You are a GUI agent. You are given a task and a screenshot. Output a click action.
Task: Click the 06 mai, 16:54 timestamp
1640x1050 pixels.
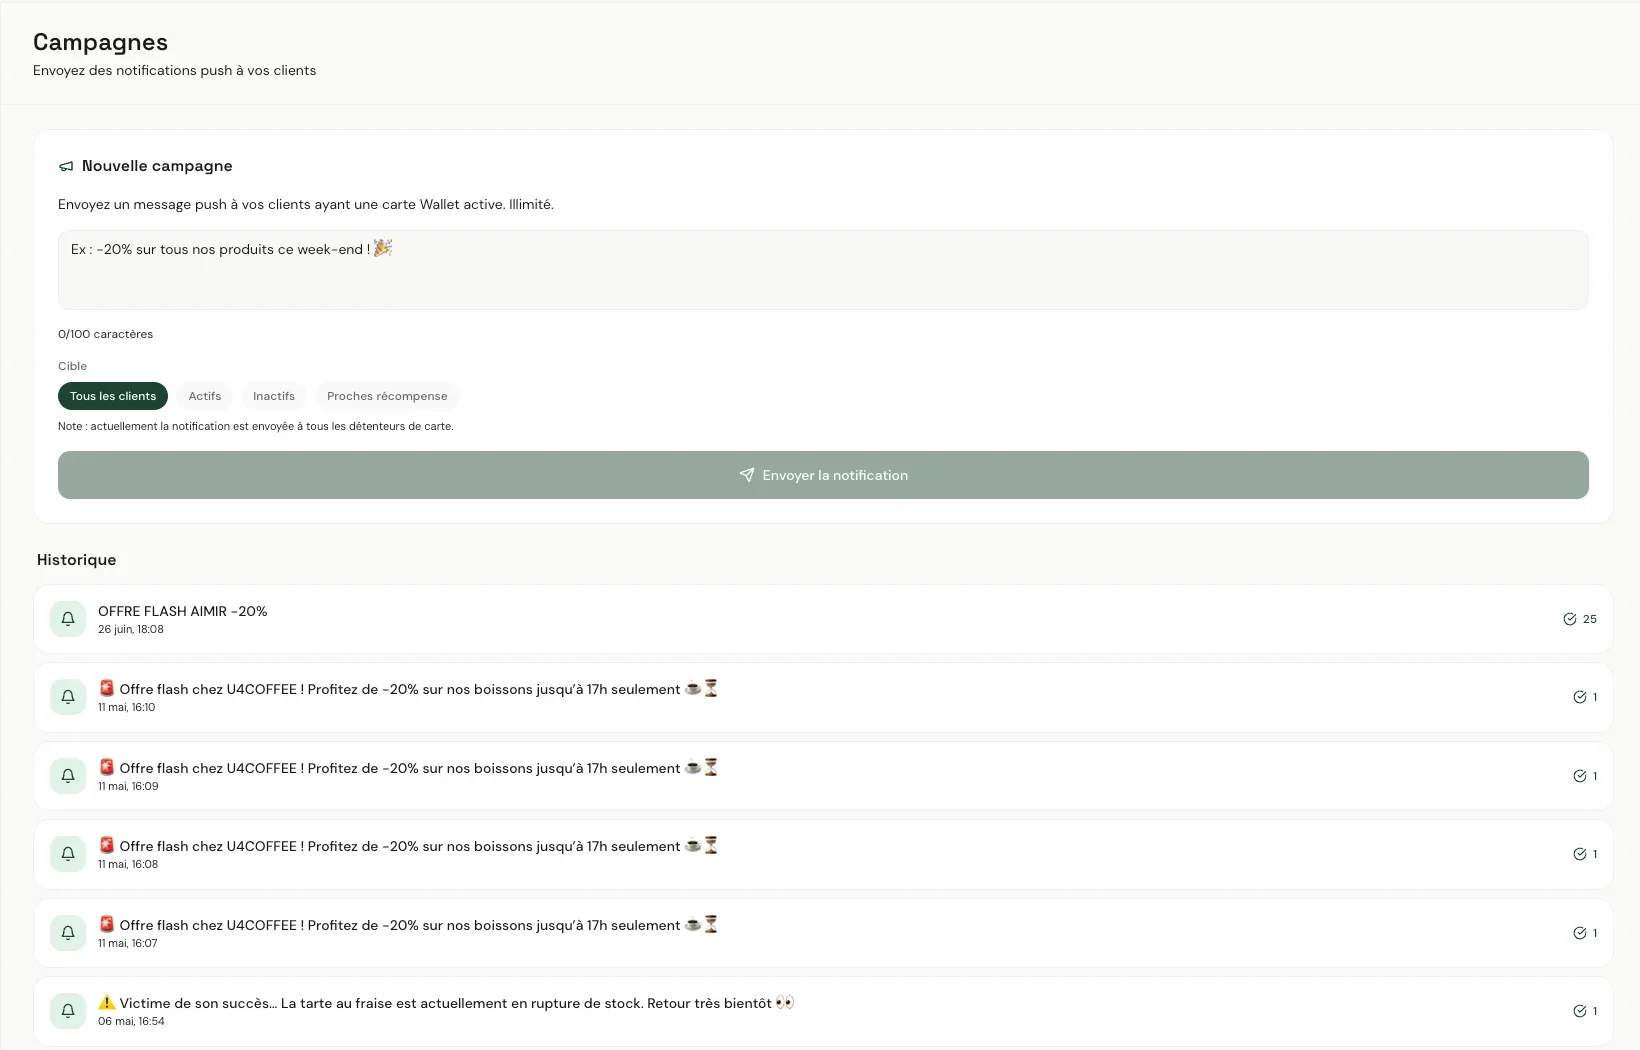tap(131, 1021)
